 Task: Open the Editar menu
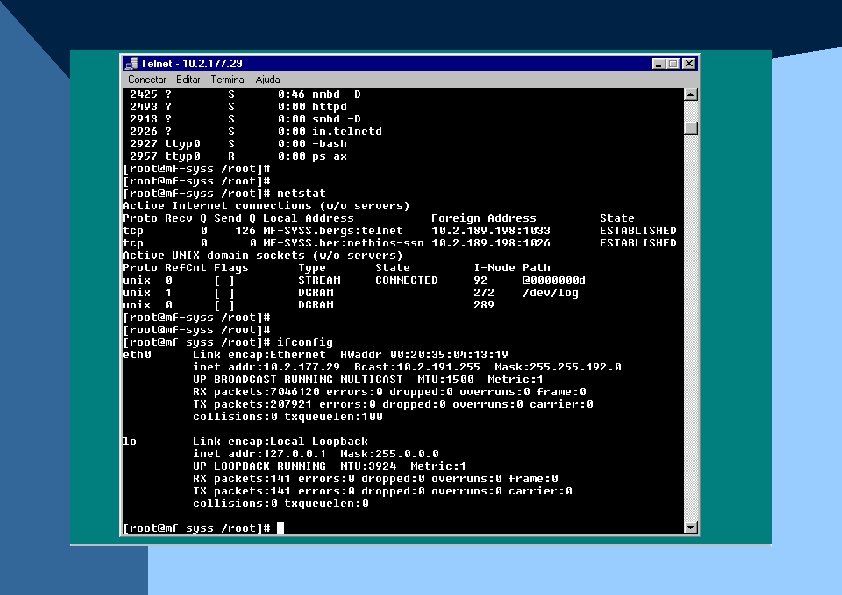188,79
